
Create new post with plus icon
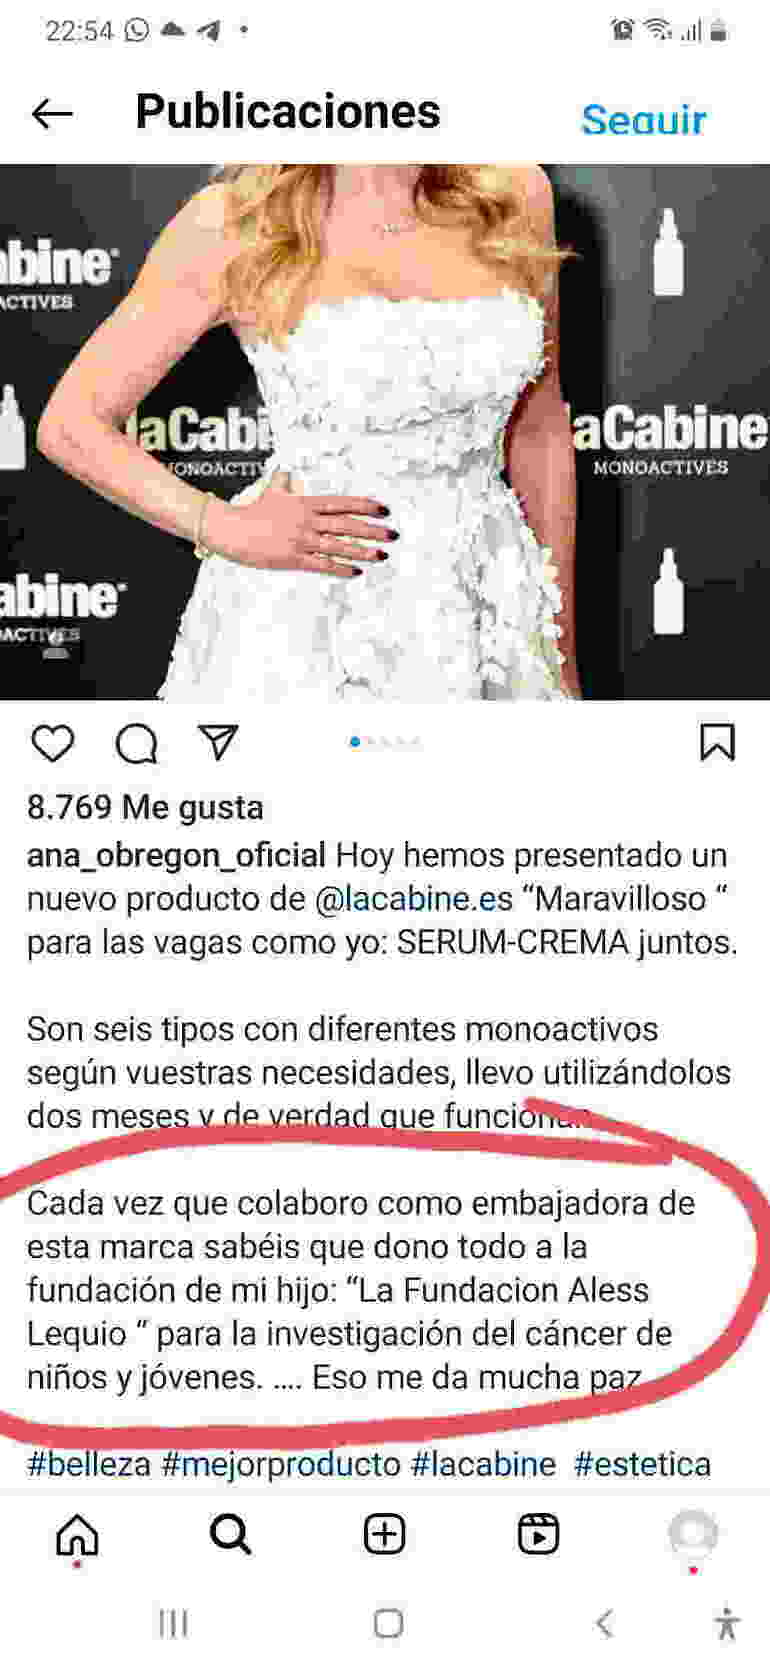click(x=384, y=1534)
